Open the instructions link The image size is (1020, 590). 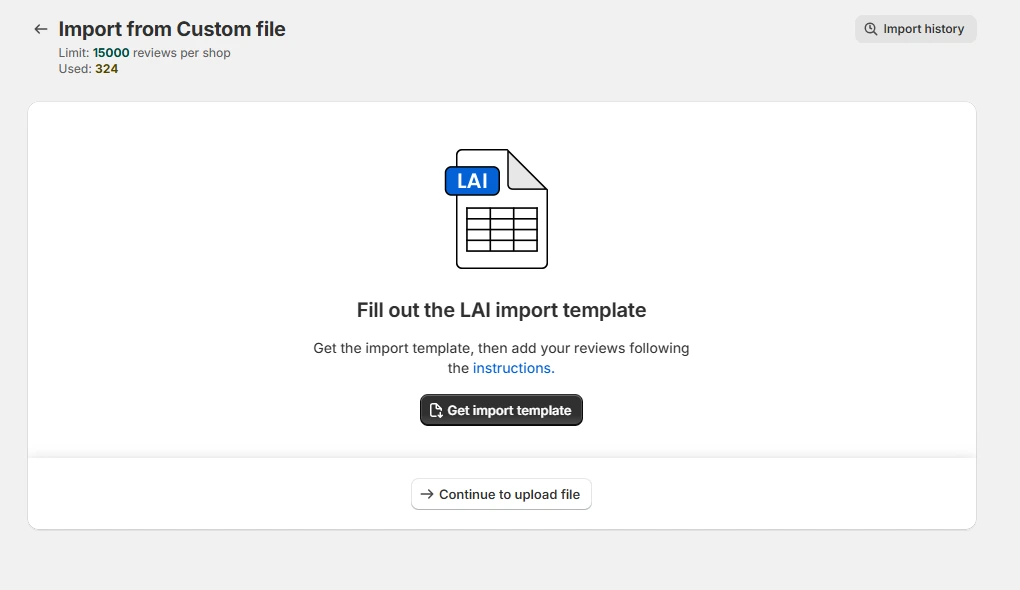tap(513, 368)
